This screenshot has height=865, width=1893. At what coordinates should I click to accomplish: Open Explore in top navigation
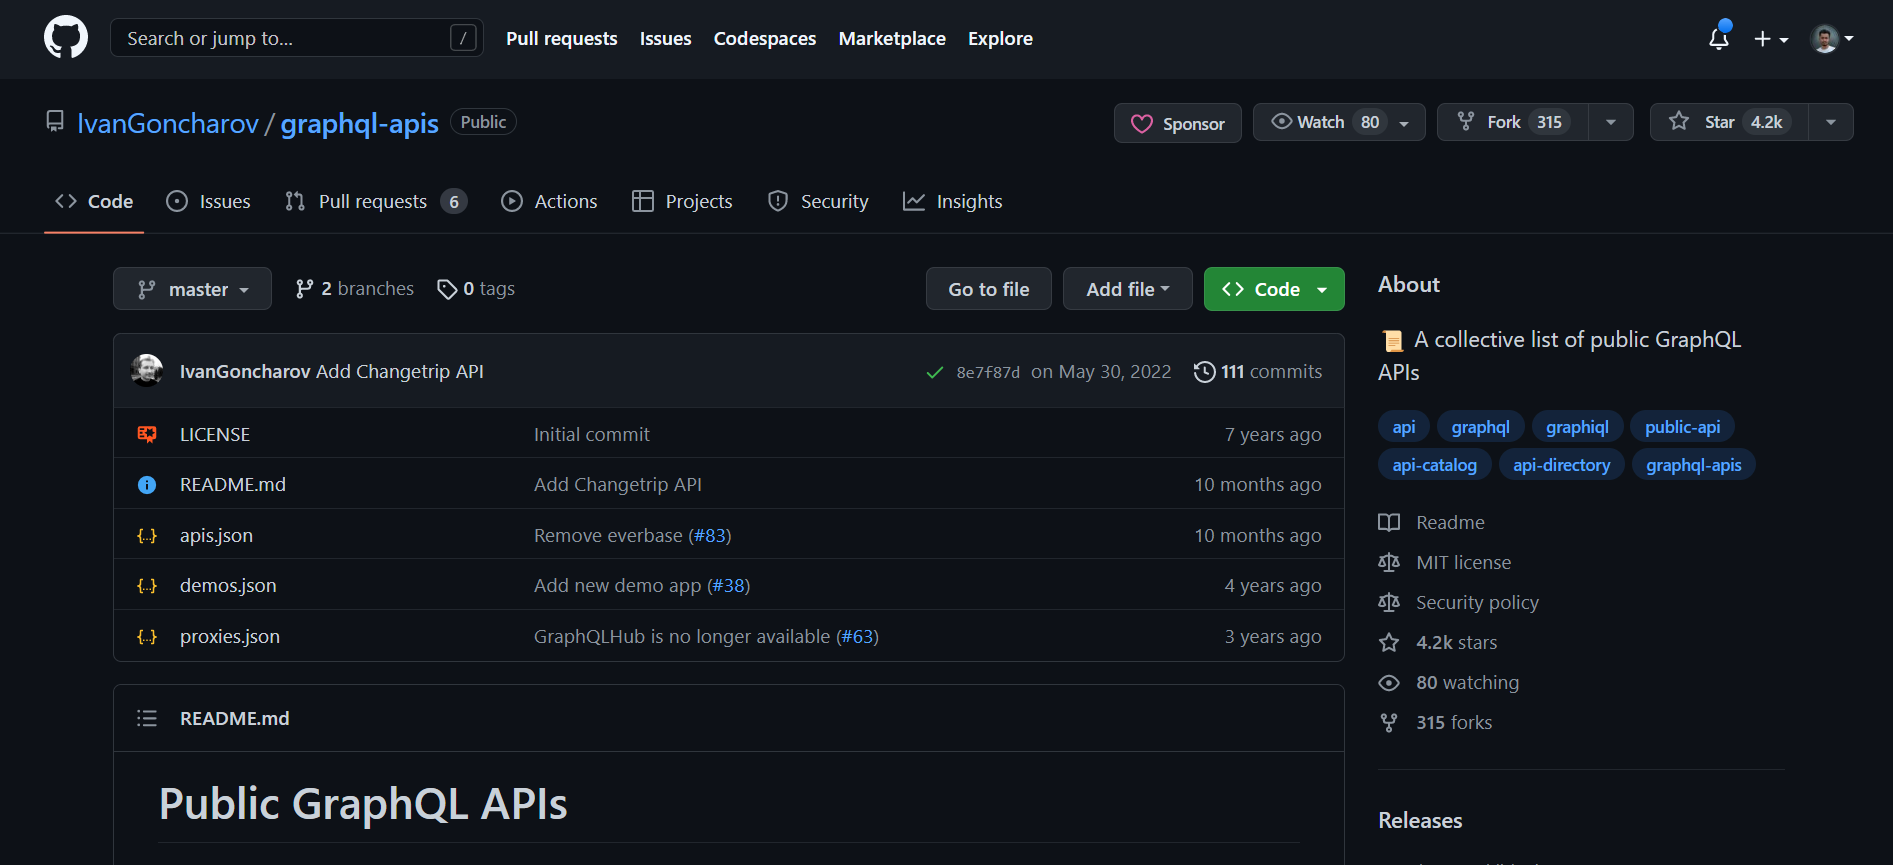pos(1000,38)
